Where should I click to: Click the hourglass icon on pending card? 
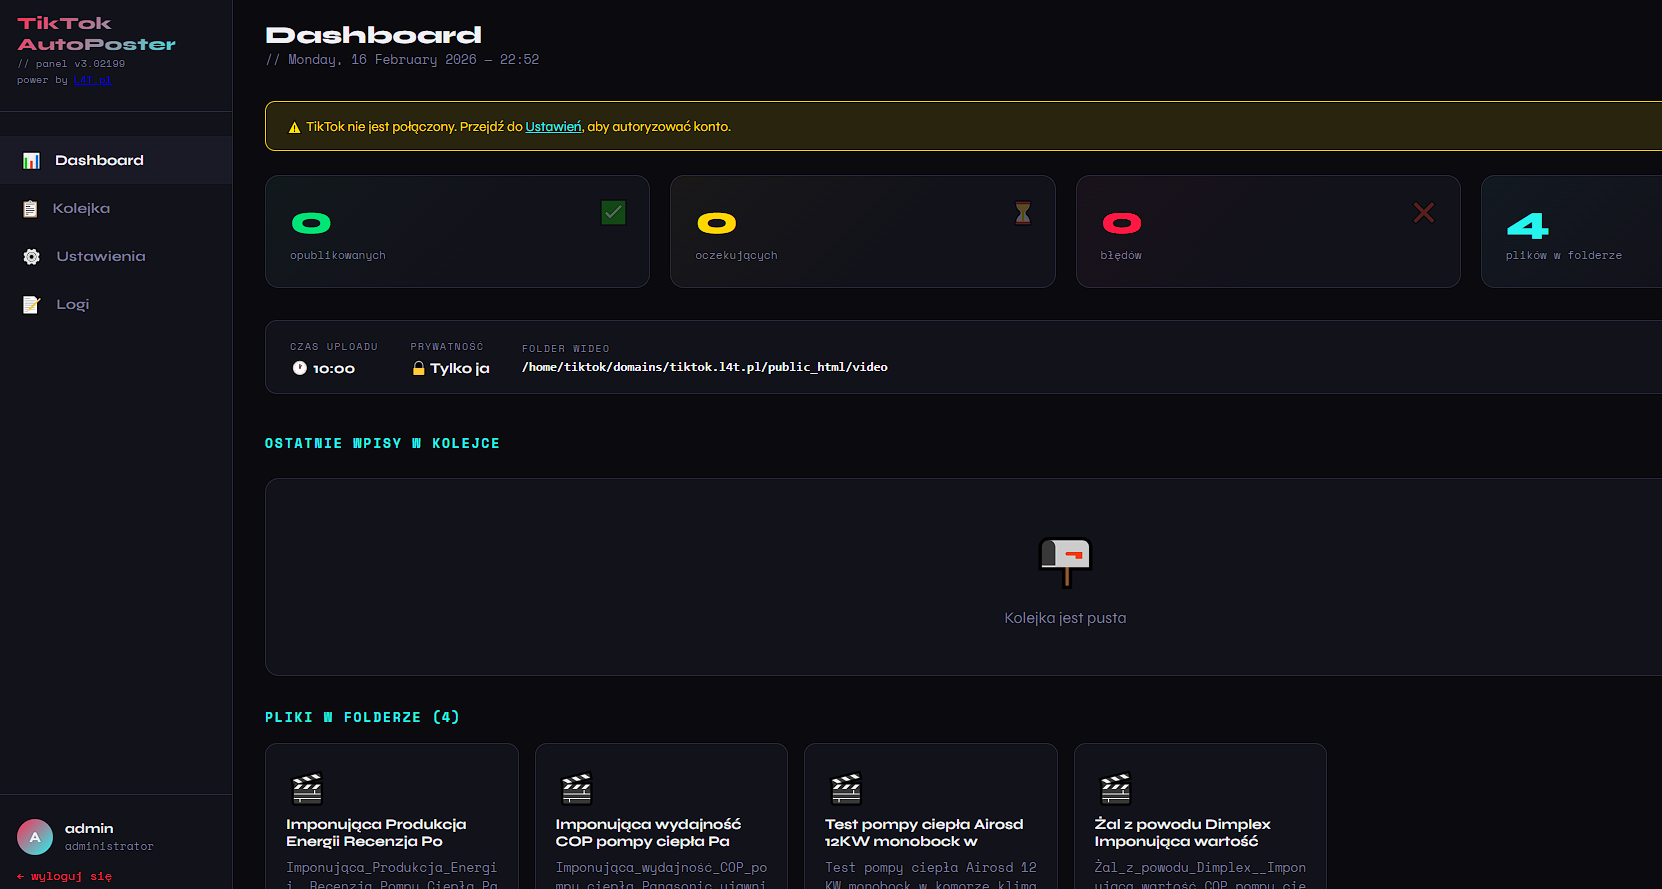tap(1022, 213)
